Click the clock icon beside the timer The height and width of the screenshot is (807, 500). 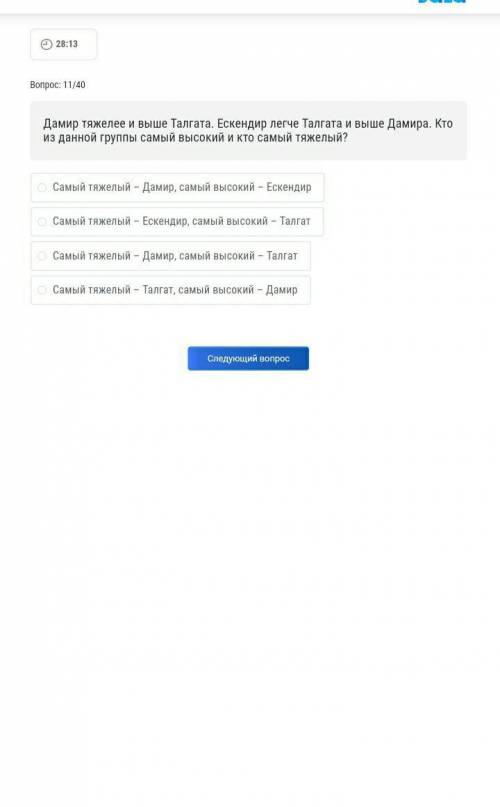pyautogui.click(x=46, y=44)
